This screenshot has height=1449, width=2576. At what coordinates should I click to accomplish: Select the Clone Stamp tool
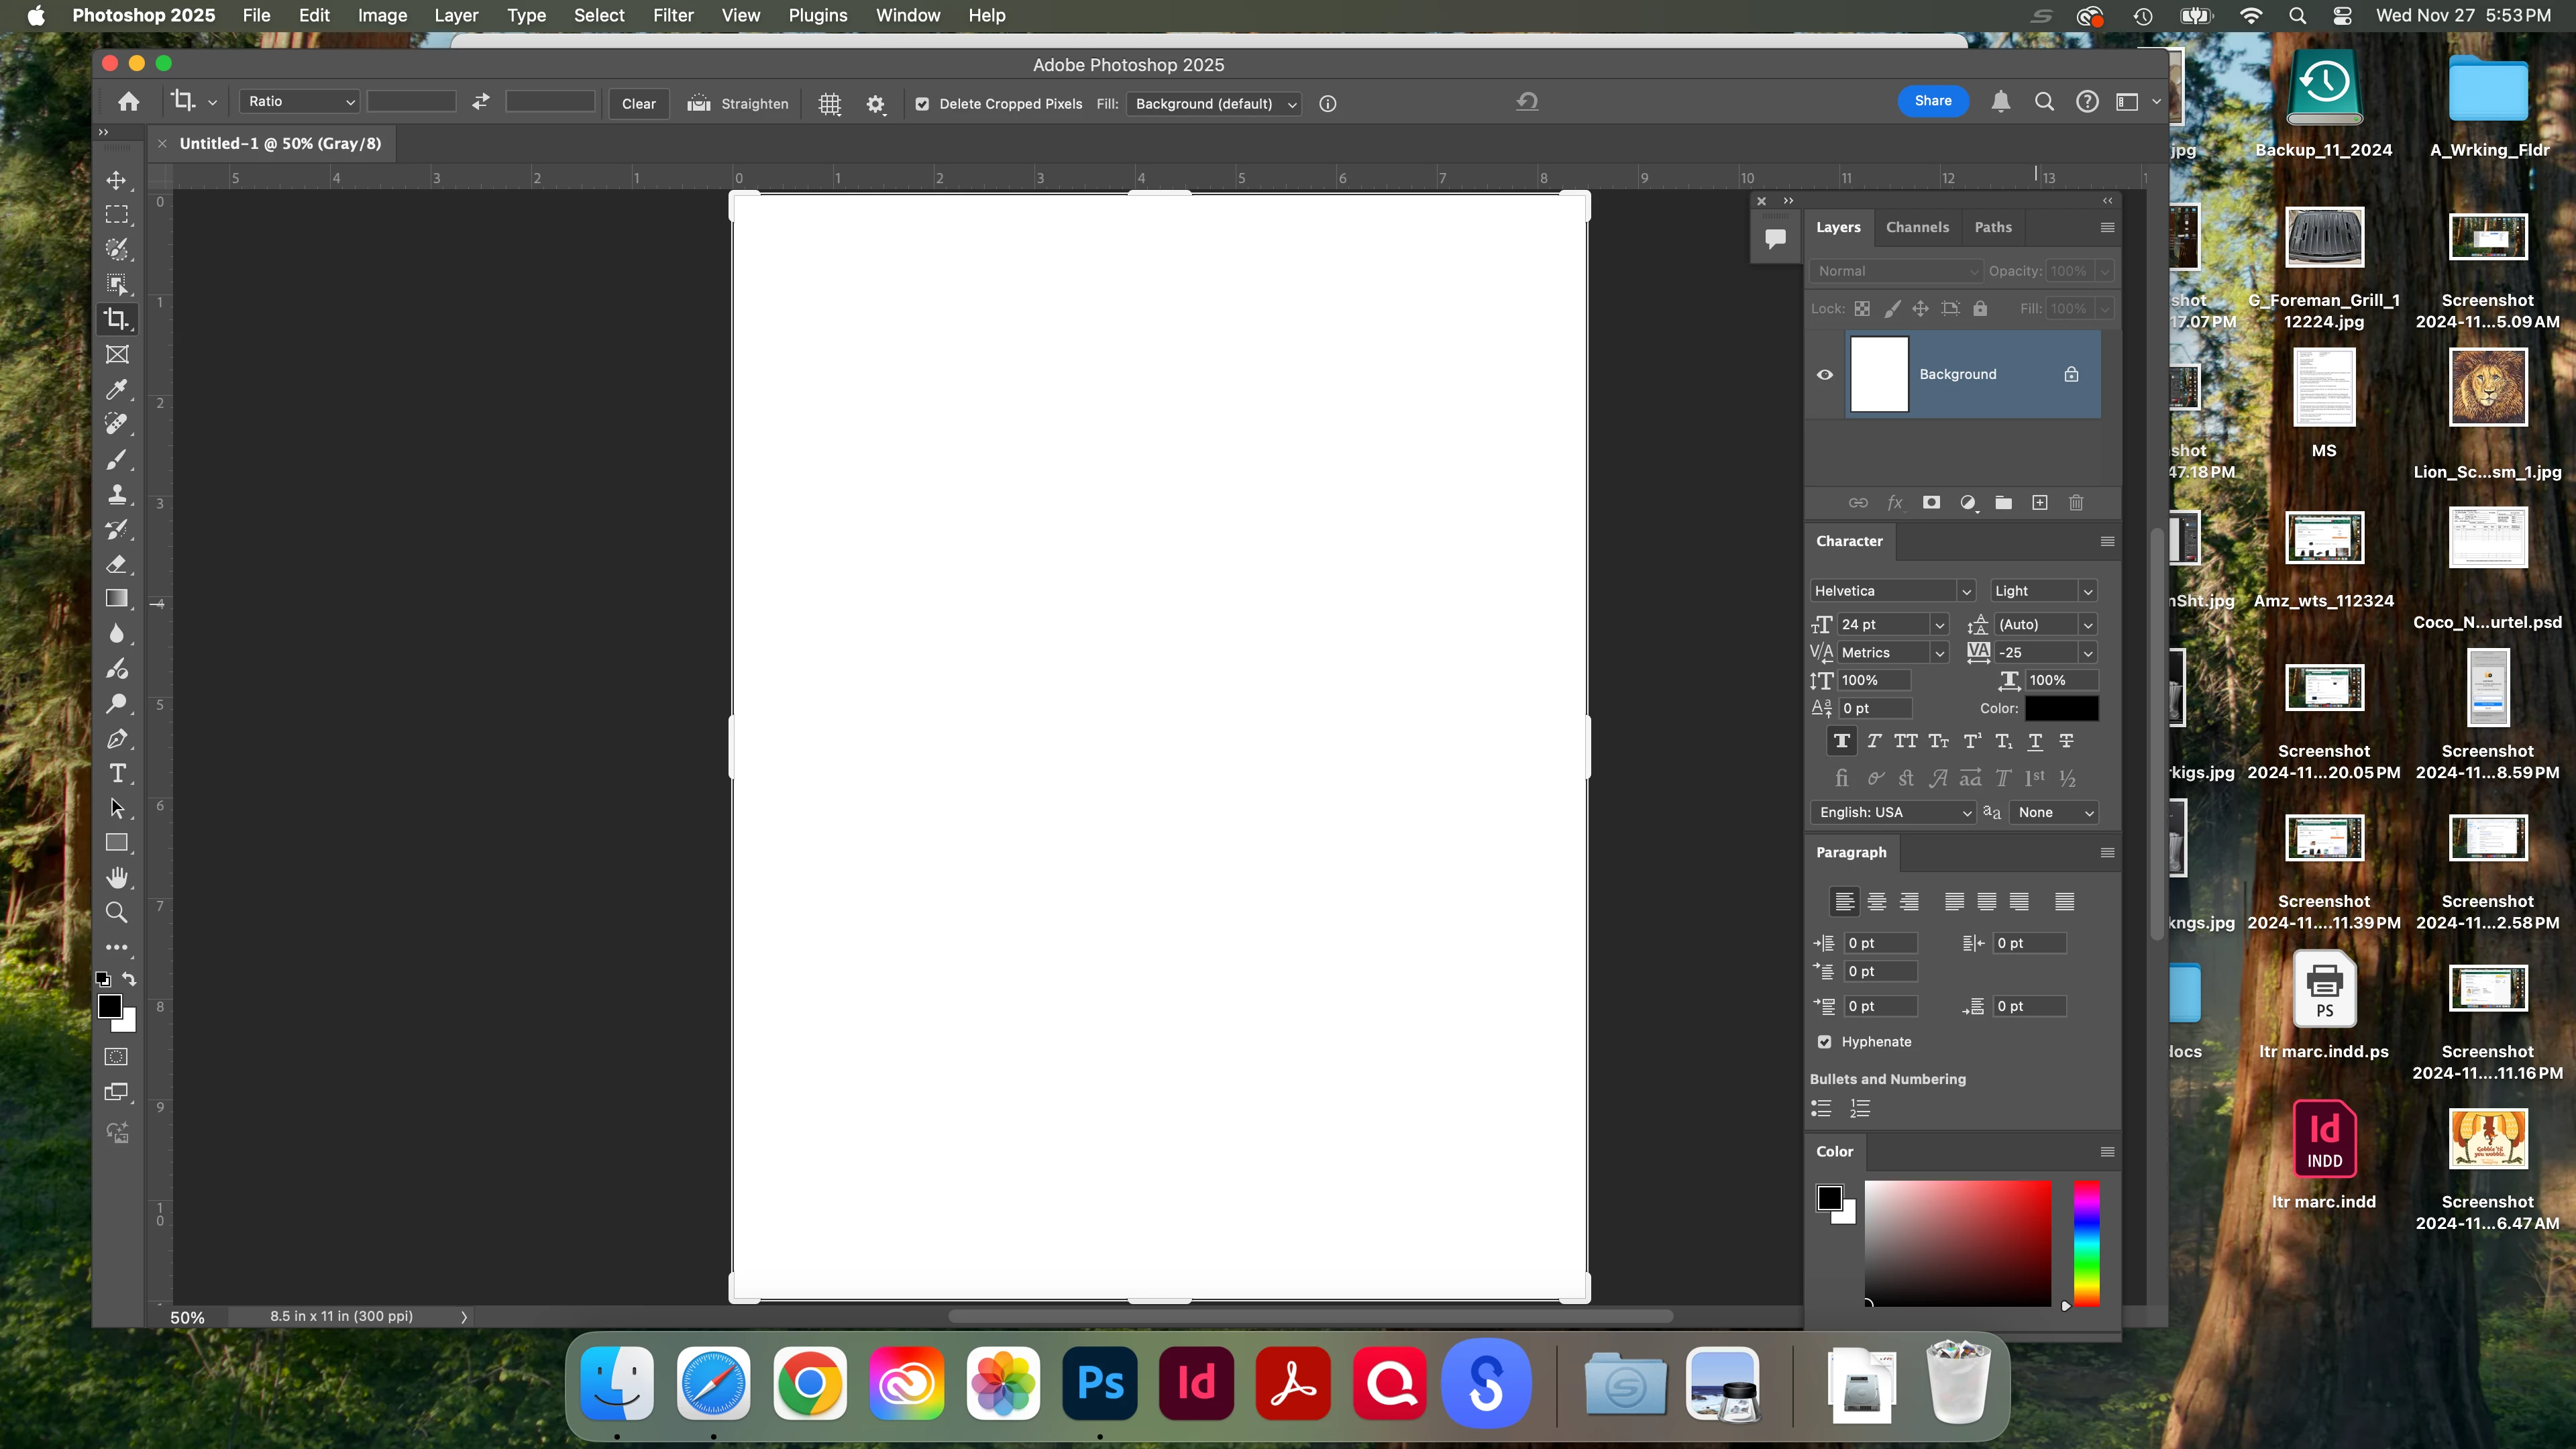(x=117, y=494)
